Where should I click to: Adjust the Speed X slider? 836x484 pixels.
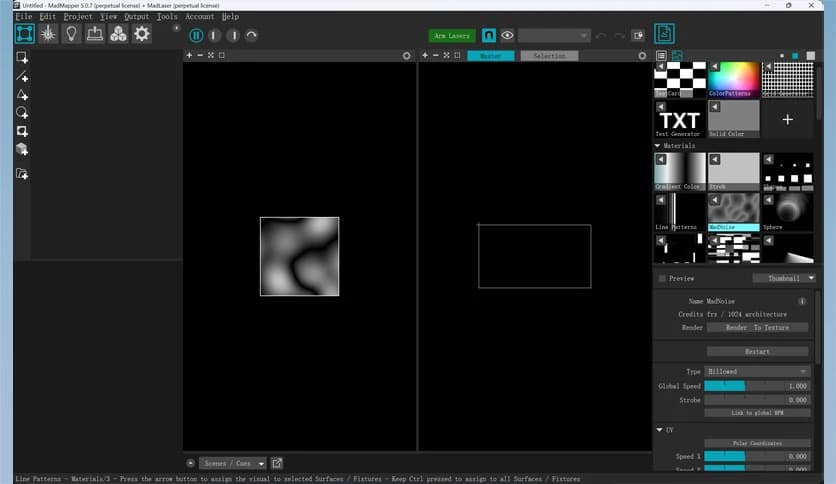(757, 456)
